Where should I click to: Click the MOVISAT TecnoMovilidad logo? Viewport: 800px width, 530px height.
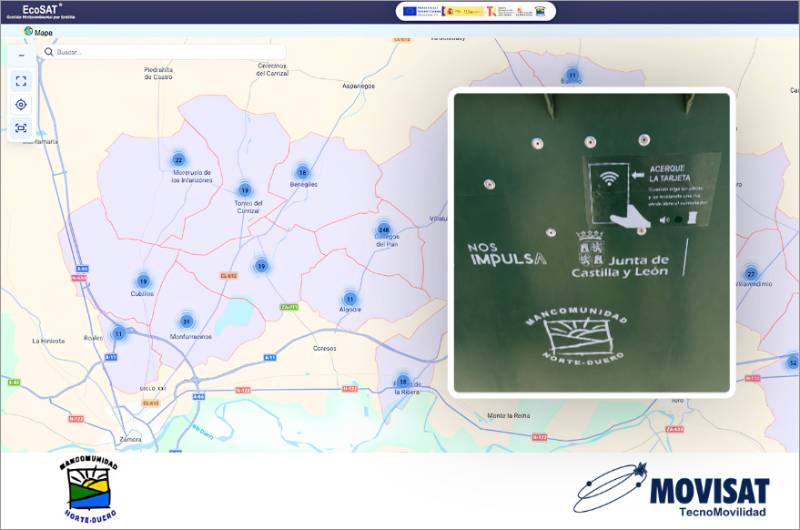(x=672, y=490)
